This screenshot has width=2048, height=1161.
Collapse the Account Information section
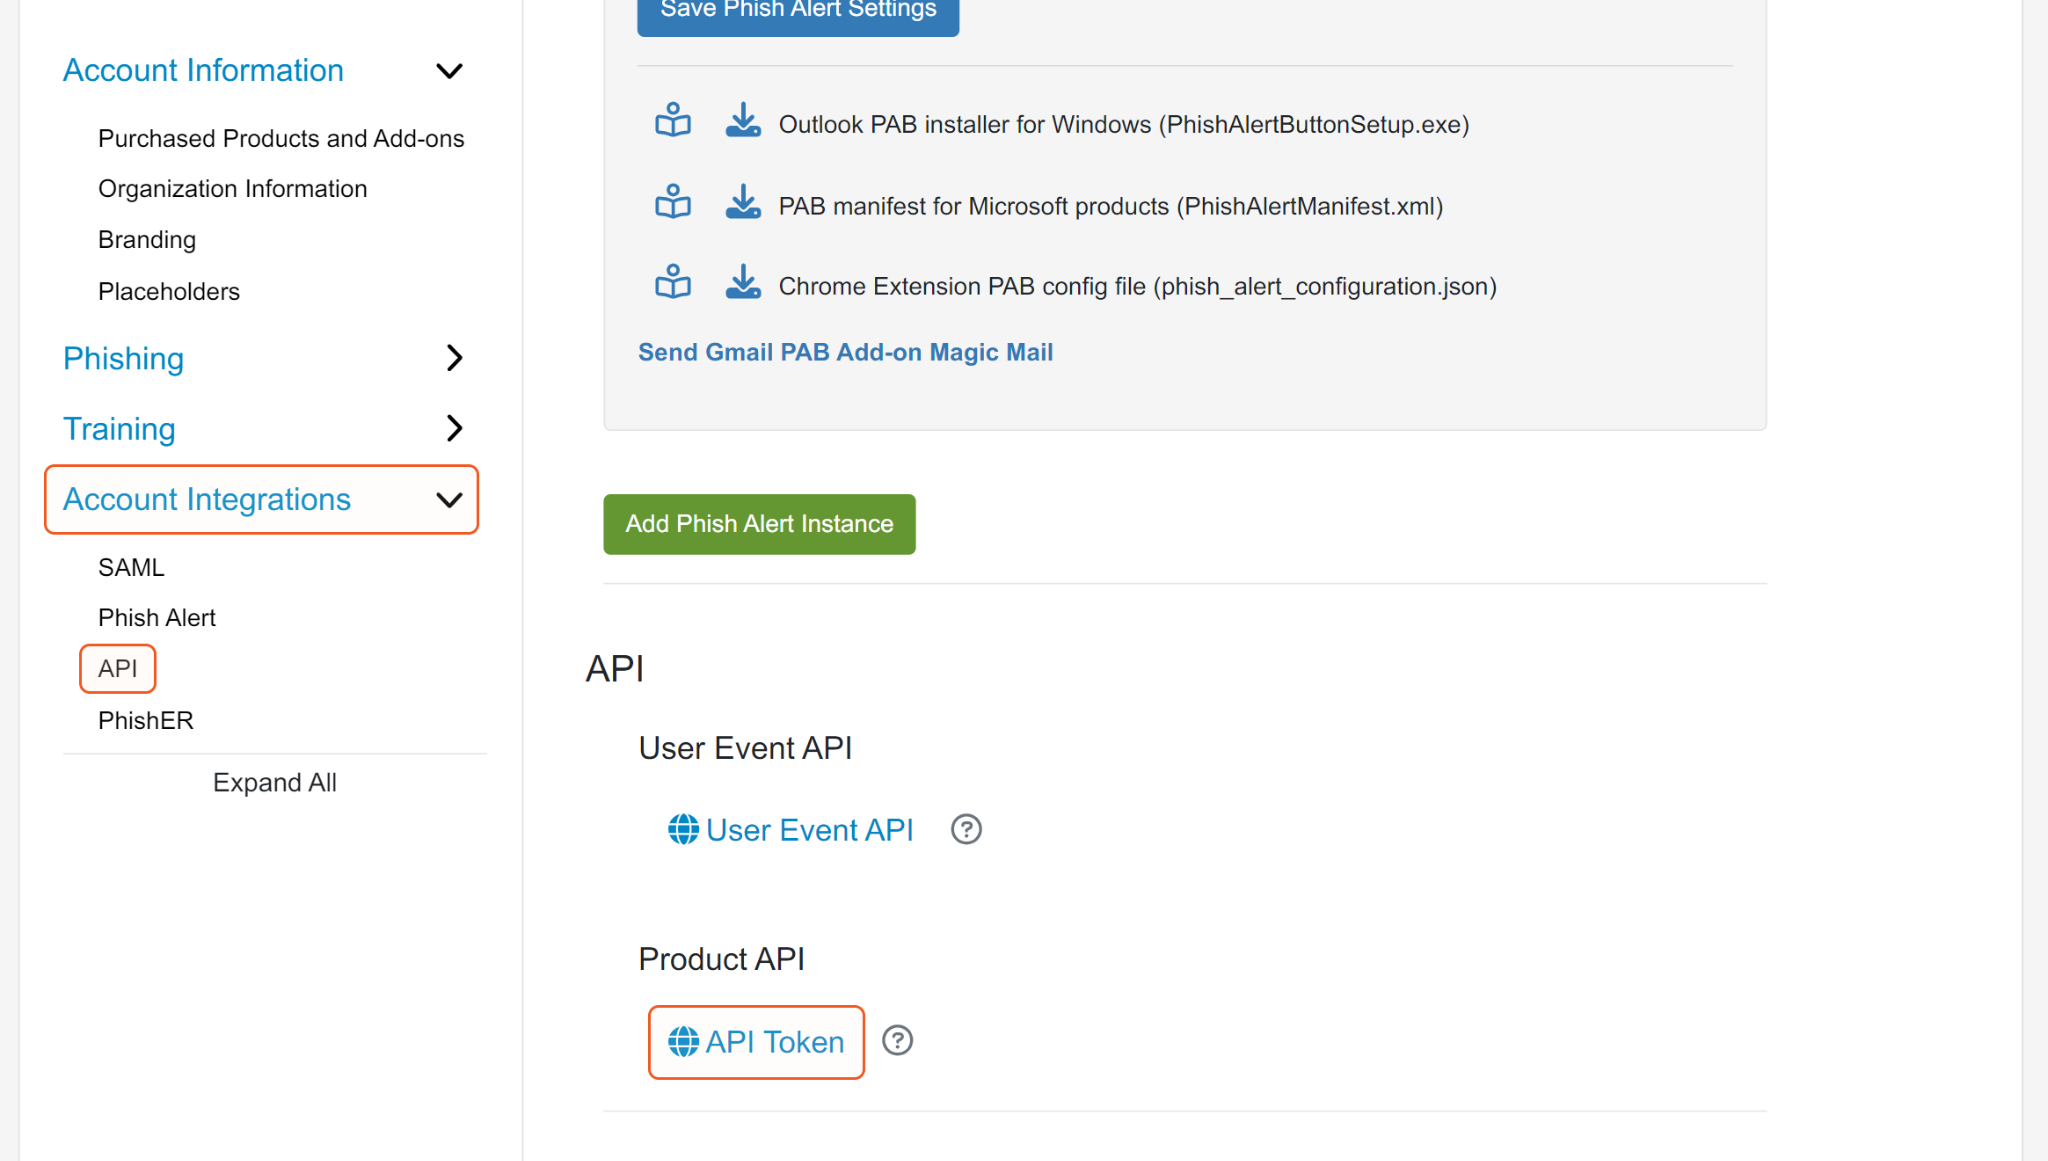449,71
